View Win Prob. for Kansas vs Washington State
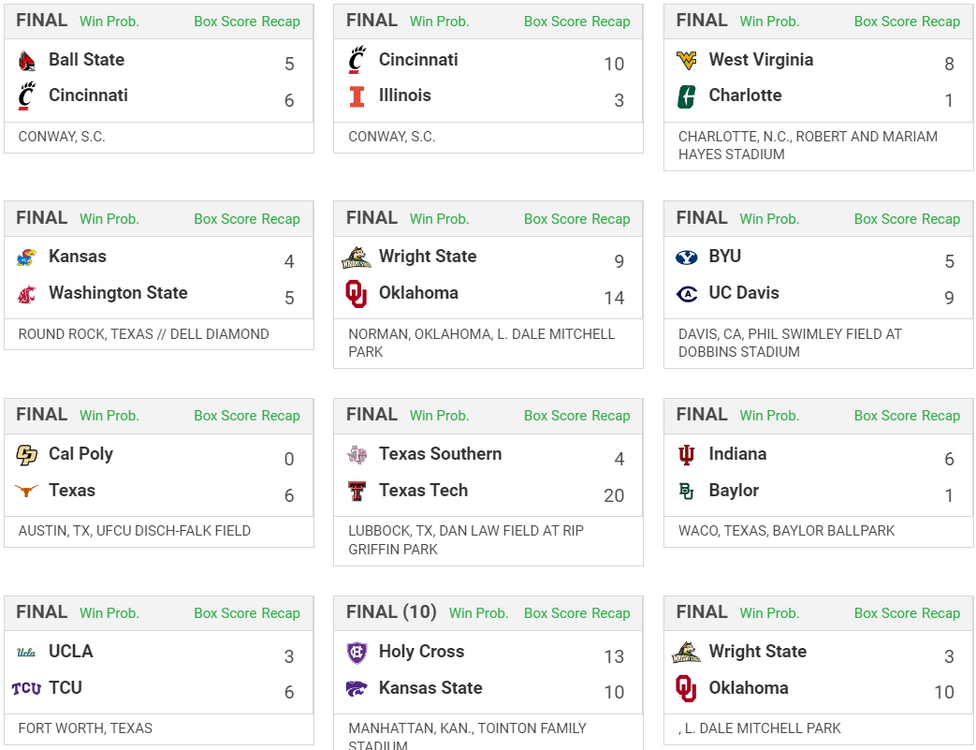Viewport: 976px width, 750px height. click(109, 219)
